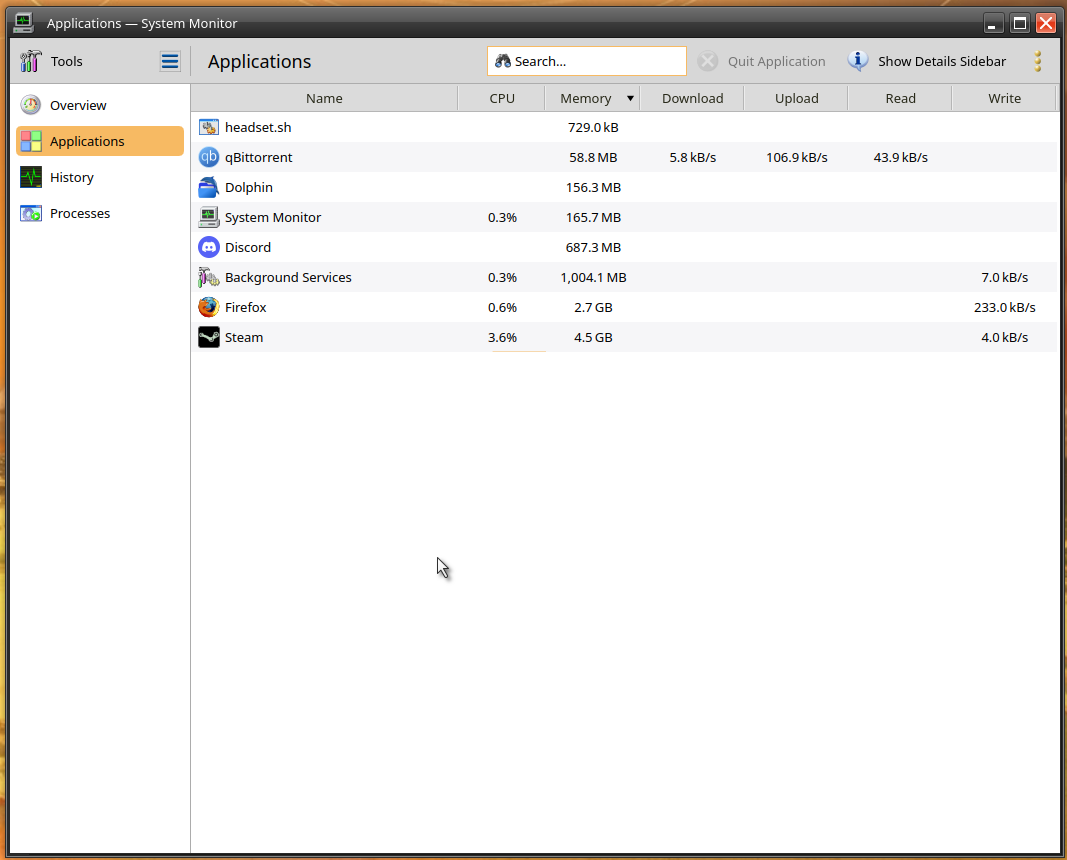Click Firefox's 233.0 kB/s write value
Screen dimensions: 1067x860
click(1004, 307)
